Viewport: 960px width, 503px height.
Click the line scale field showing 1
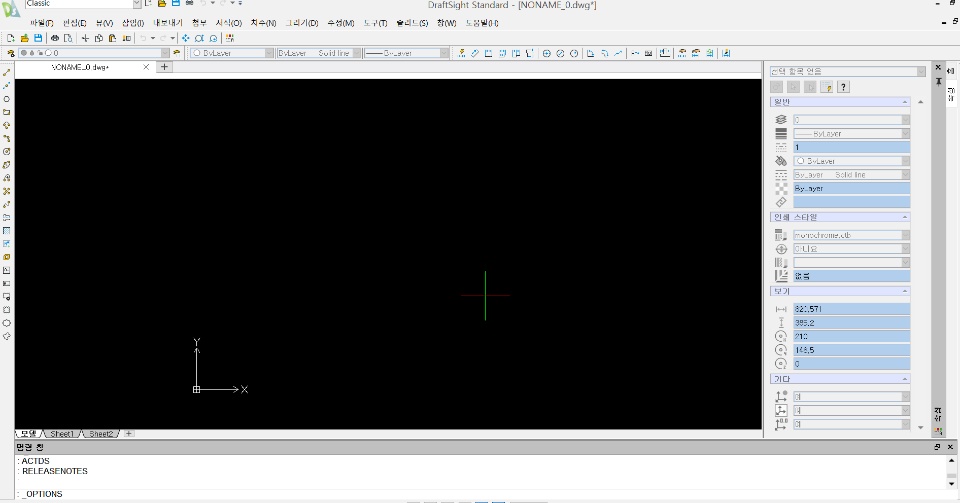(x=852, y=147)
